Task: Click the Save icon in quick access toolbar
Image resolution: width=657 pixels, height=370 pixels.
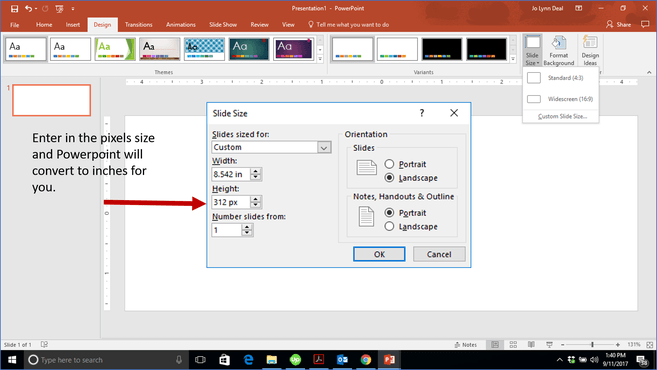Action: coord(14,8)
